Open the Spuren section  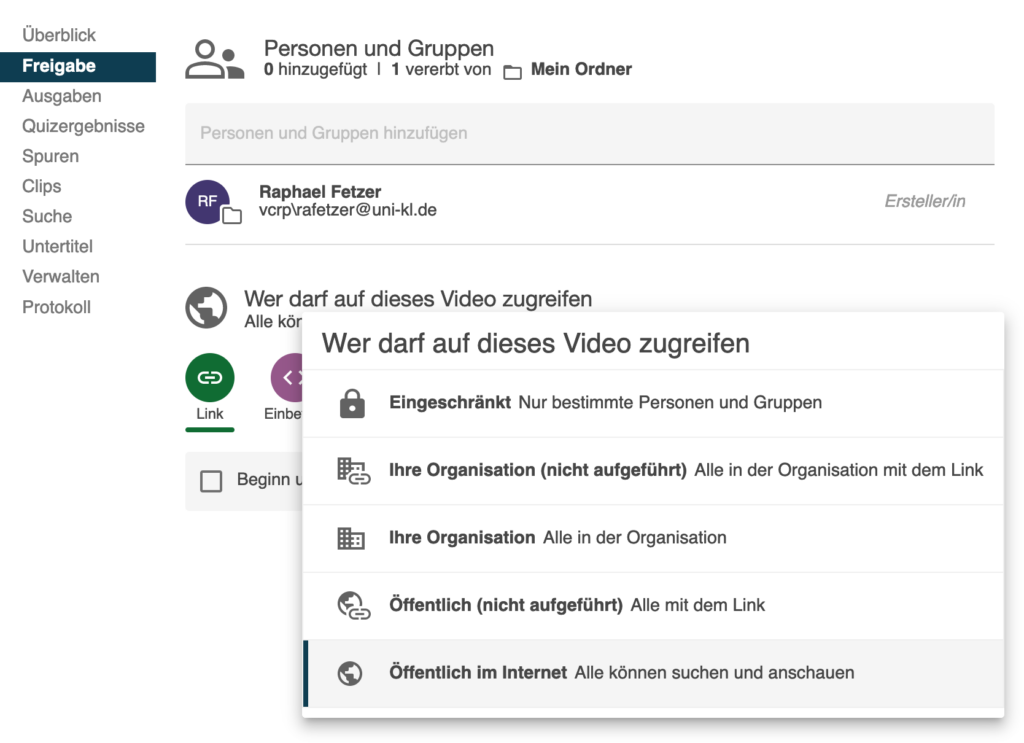pos(50,156)
